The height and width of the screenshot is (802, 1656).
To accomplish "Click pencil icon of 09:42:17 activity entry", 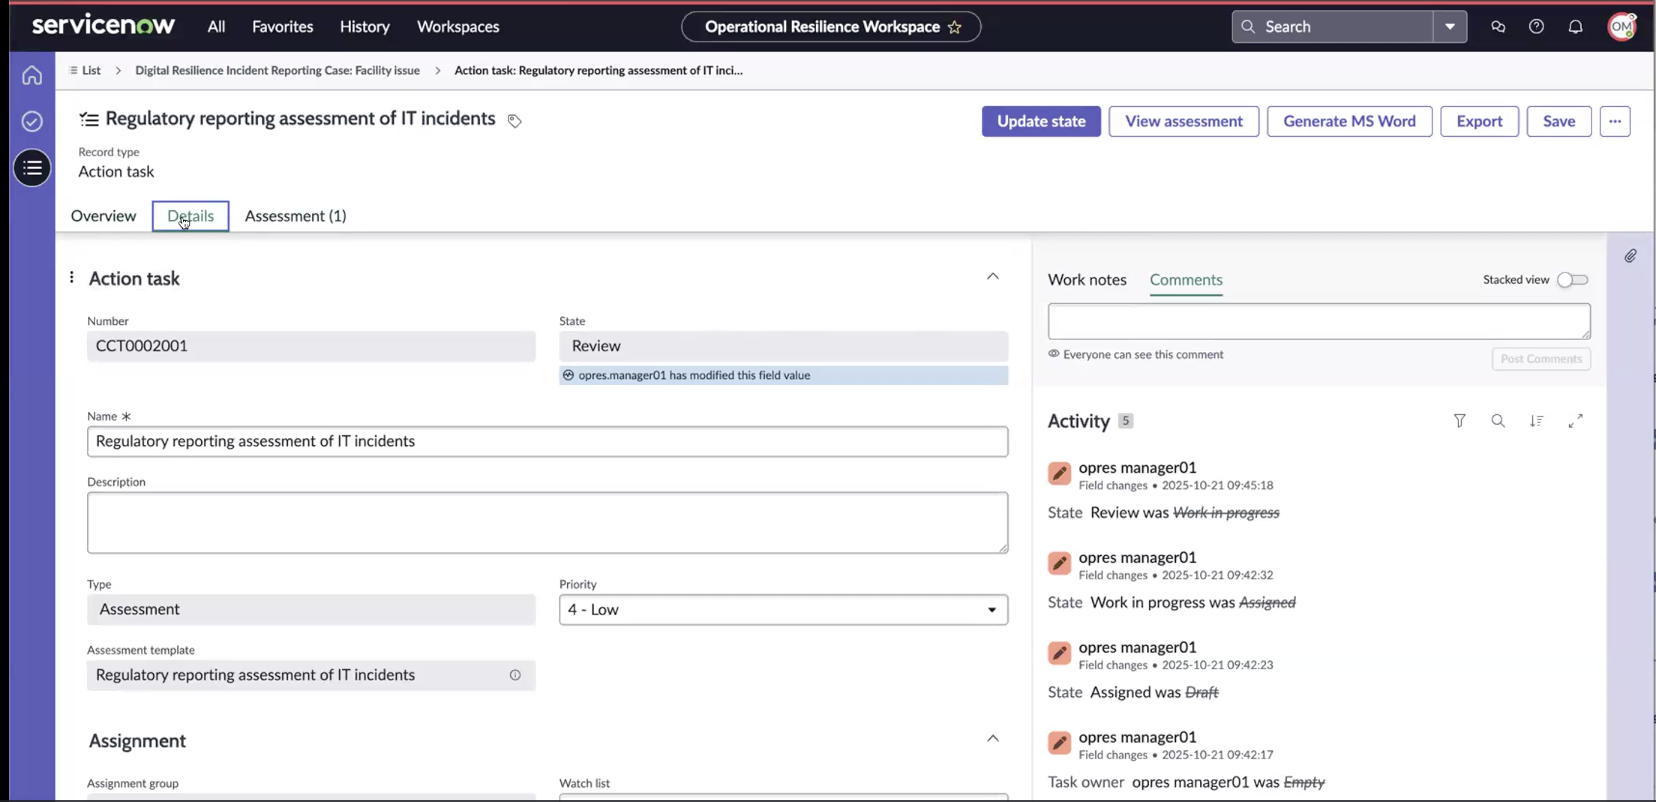I will tap(1060, 743).
